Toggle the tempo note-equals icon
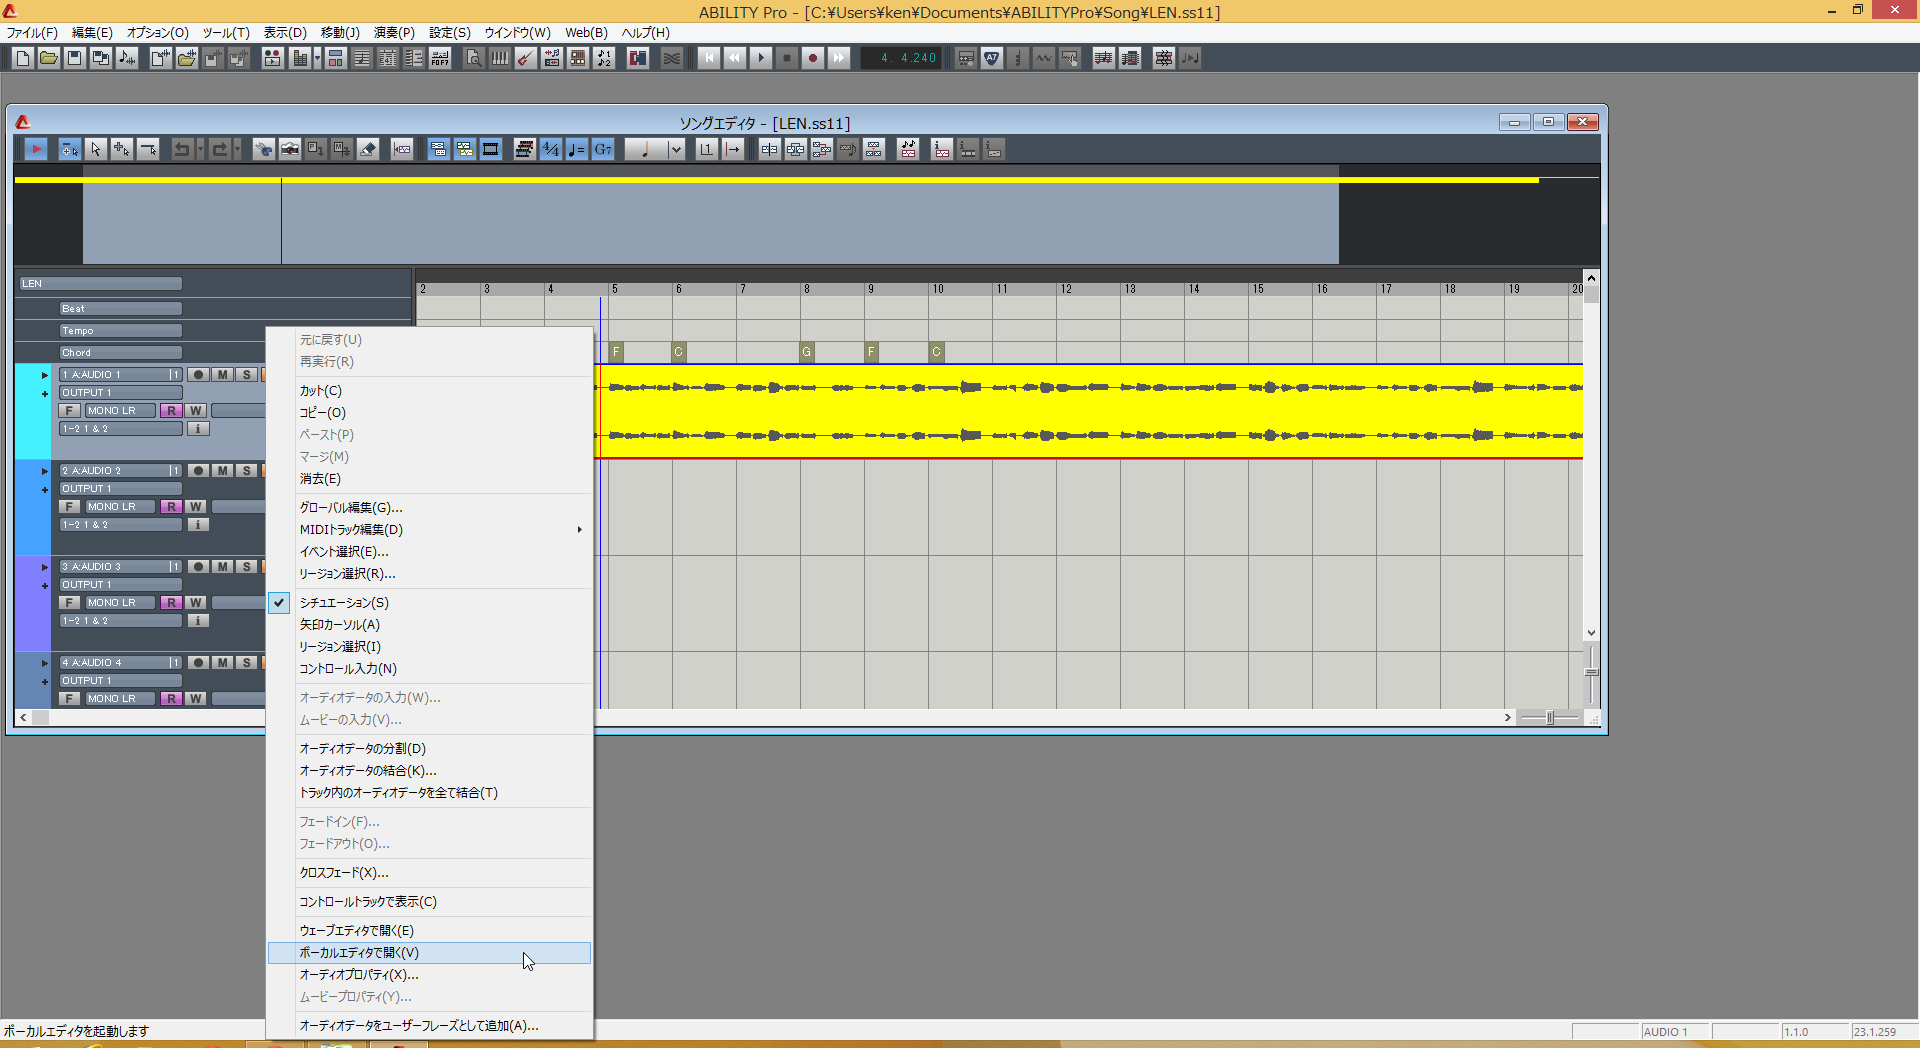 click(576, 149)
